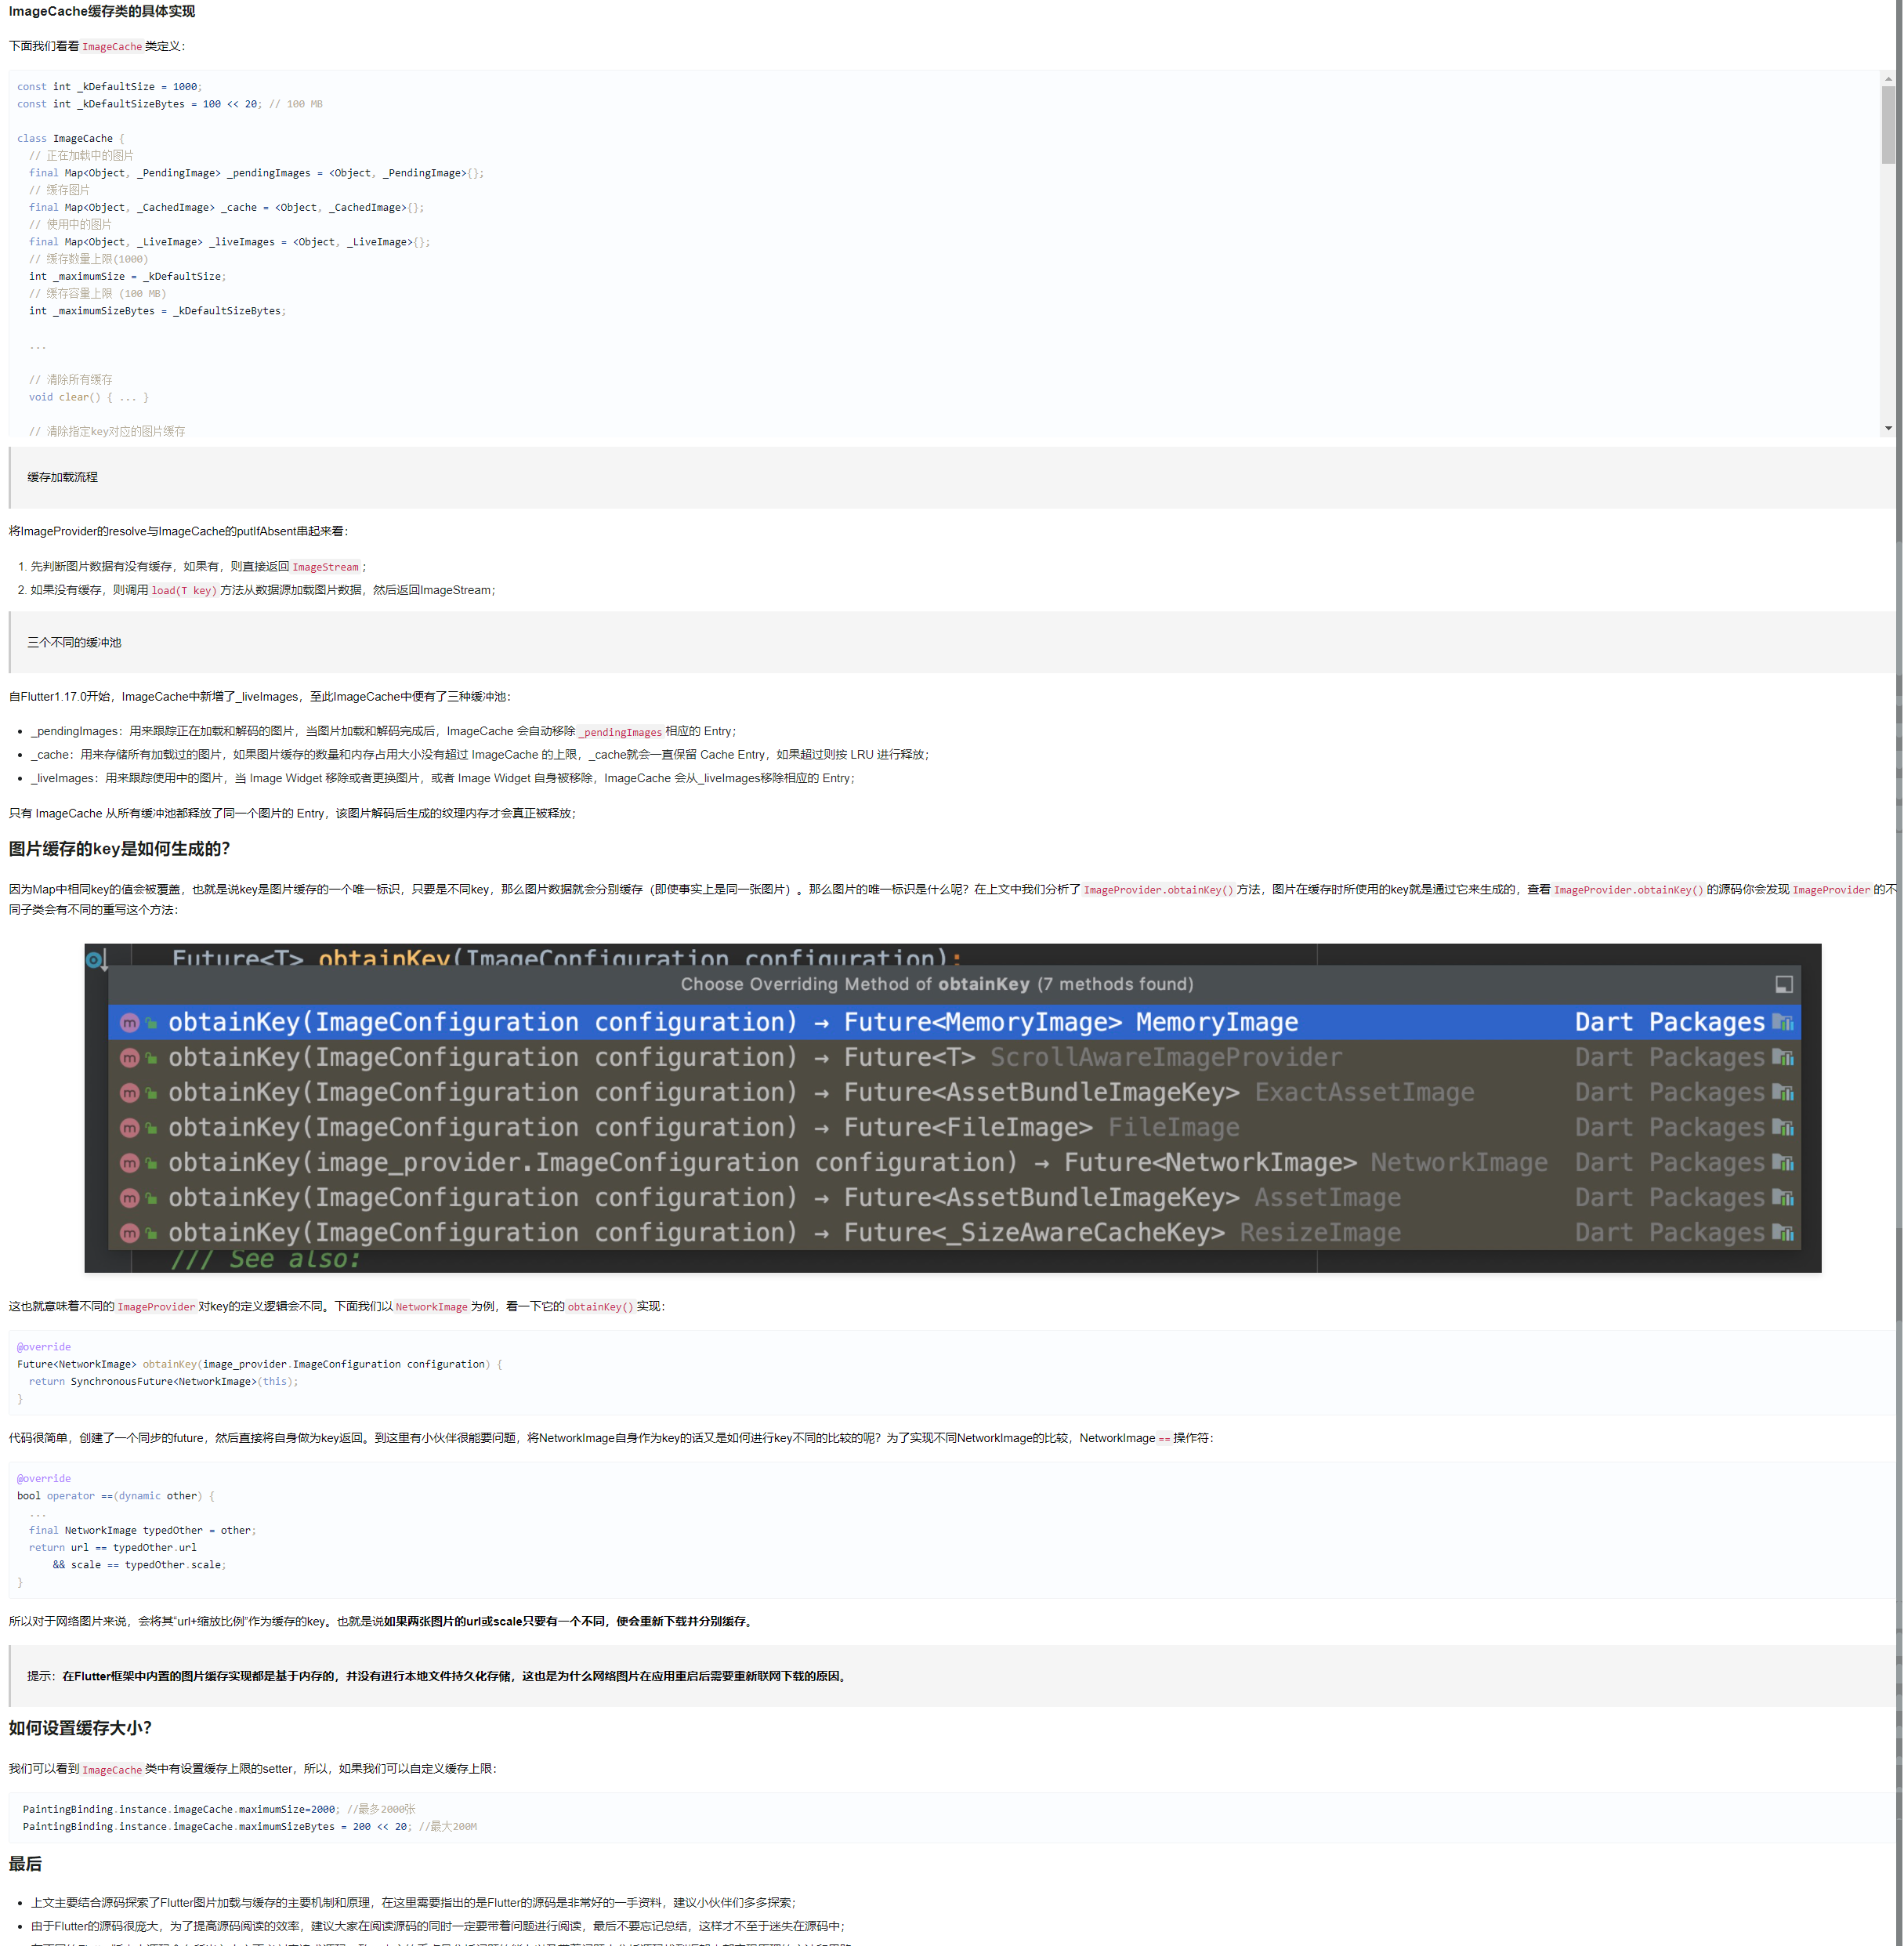Click the method icon on the FileImage row
This screenshot has height=1946, width=1904.
coord(130,1128)
